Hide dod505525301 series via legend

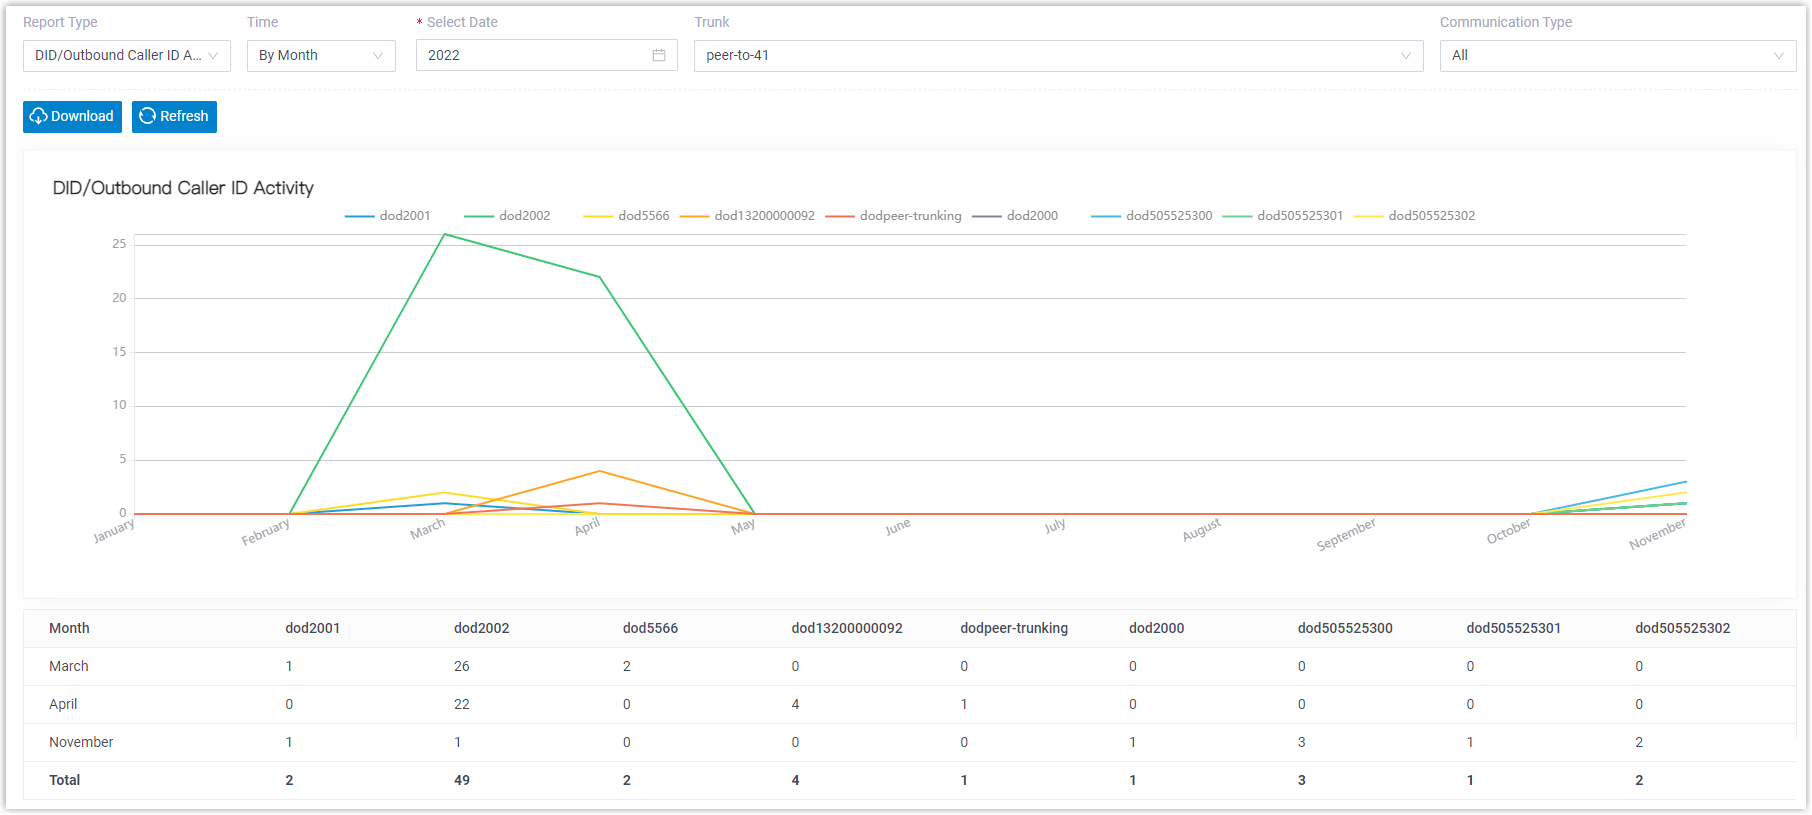click(x=1283, y=216)
